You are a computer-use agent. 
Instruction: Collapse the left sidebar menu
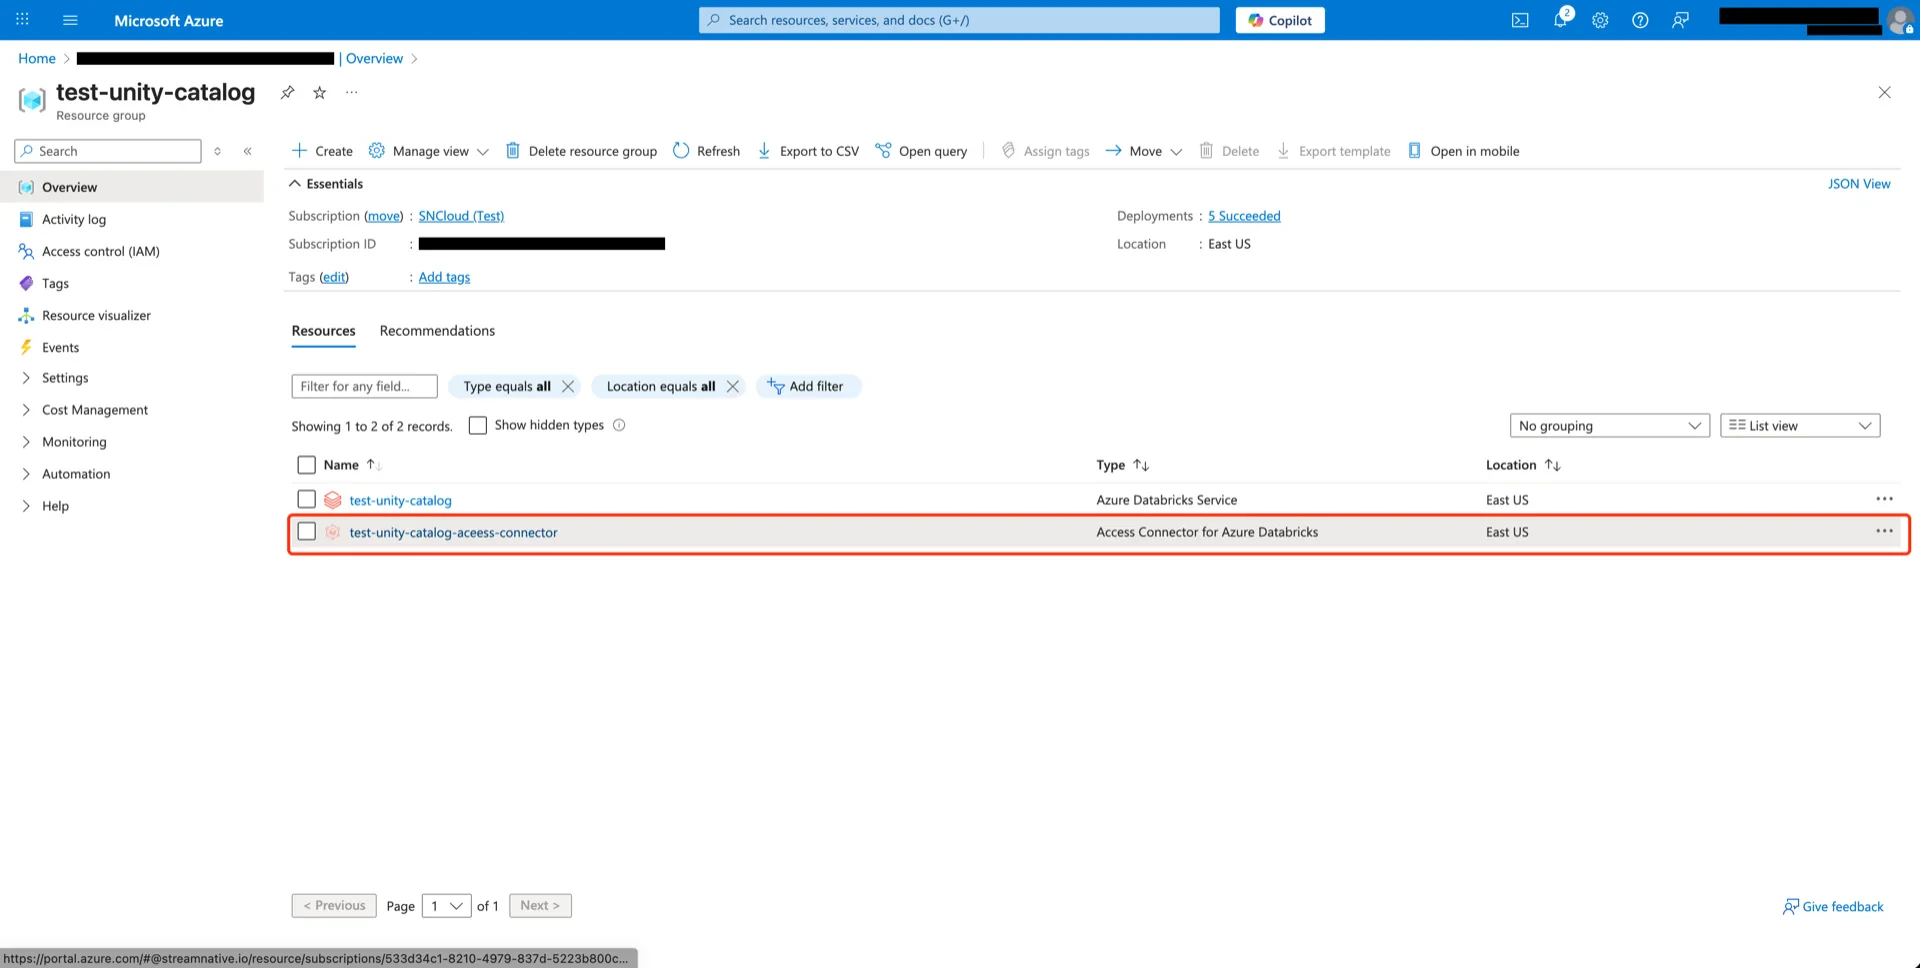(247, 151)
